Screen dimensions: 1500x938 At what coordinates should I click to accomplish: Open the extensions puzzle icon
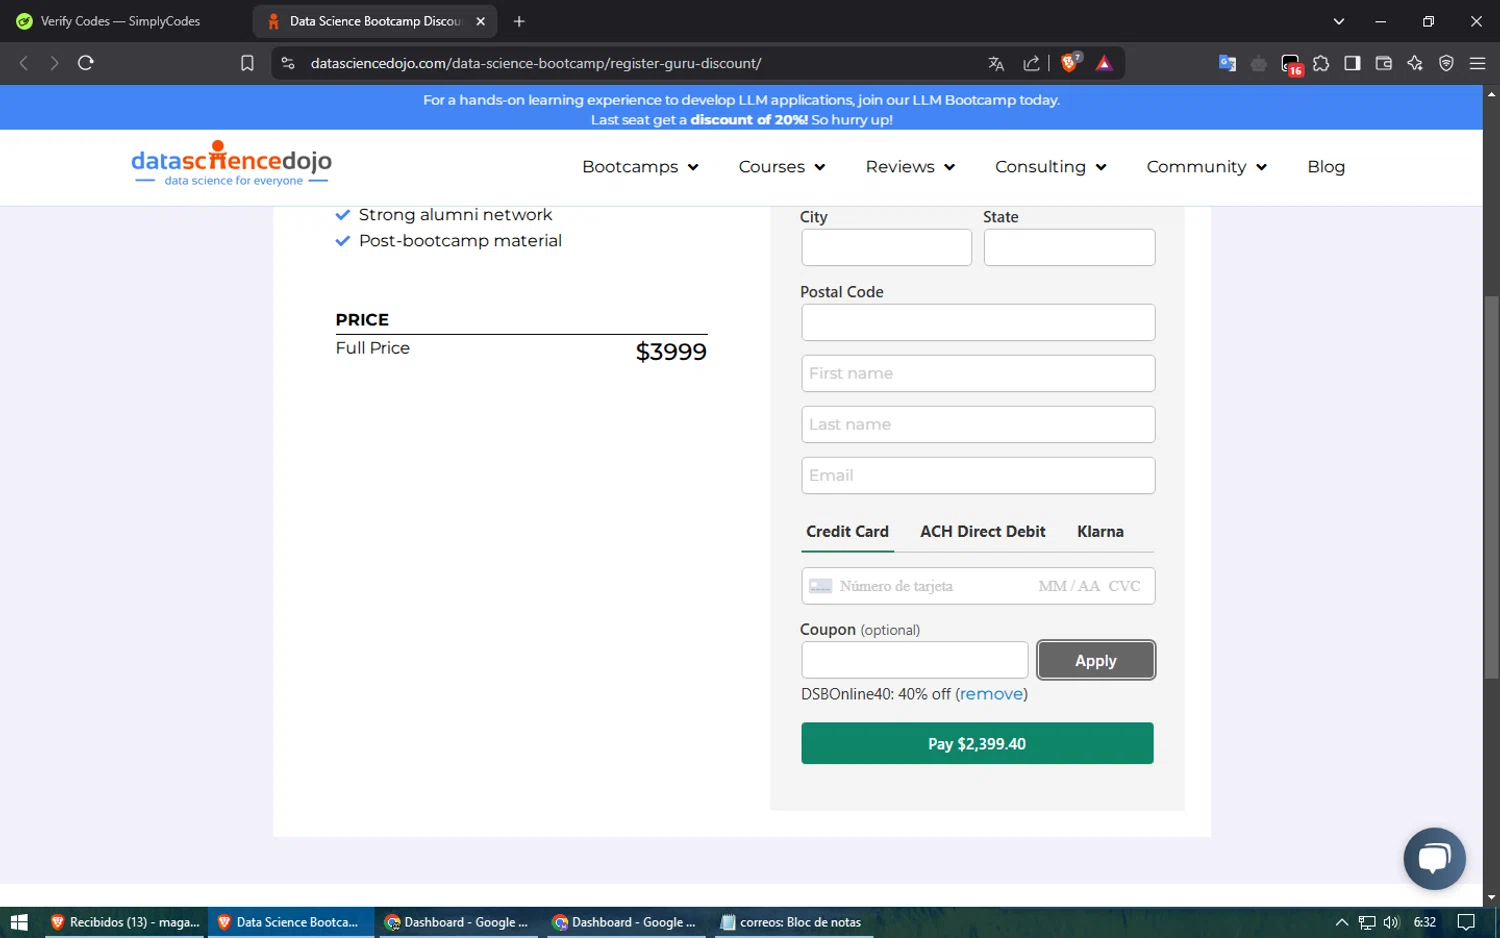(x=1321, y=63)
